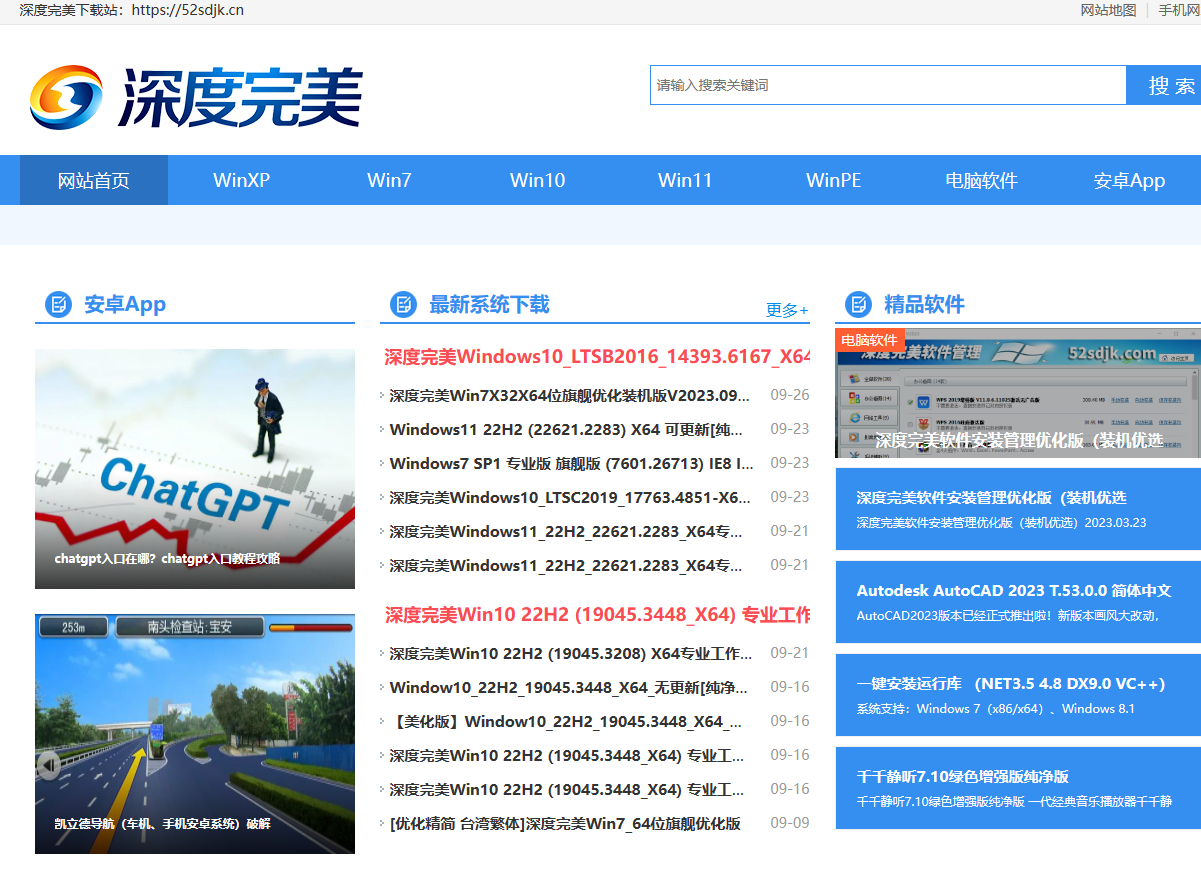Open the 手机网 link at top
Screen dimensions: 1201x878
click(x=1179, y=10)
